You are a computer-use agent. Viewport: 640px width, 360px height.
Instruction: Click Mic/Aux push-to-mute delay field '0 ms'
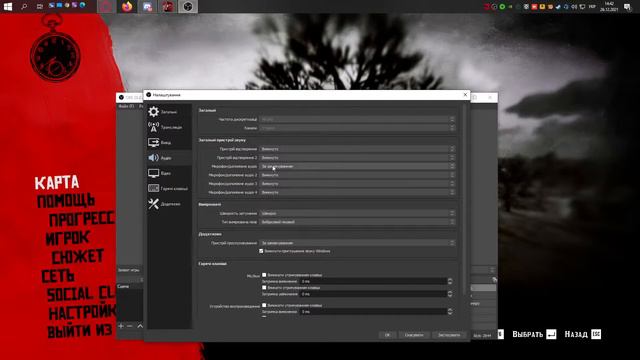click(x=373, y=281)
